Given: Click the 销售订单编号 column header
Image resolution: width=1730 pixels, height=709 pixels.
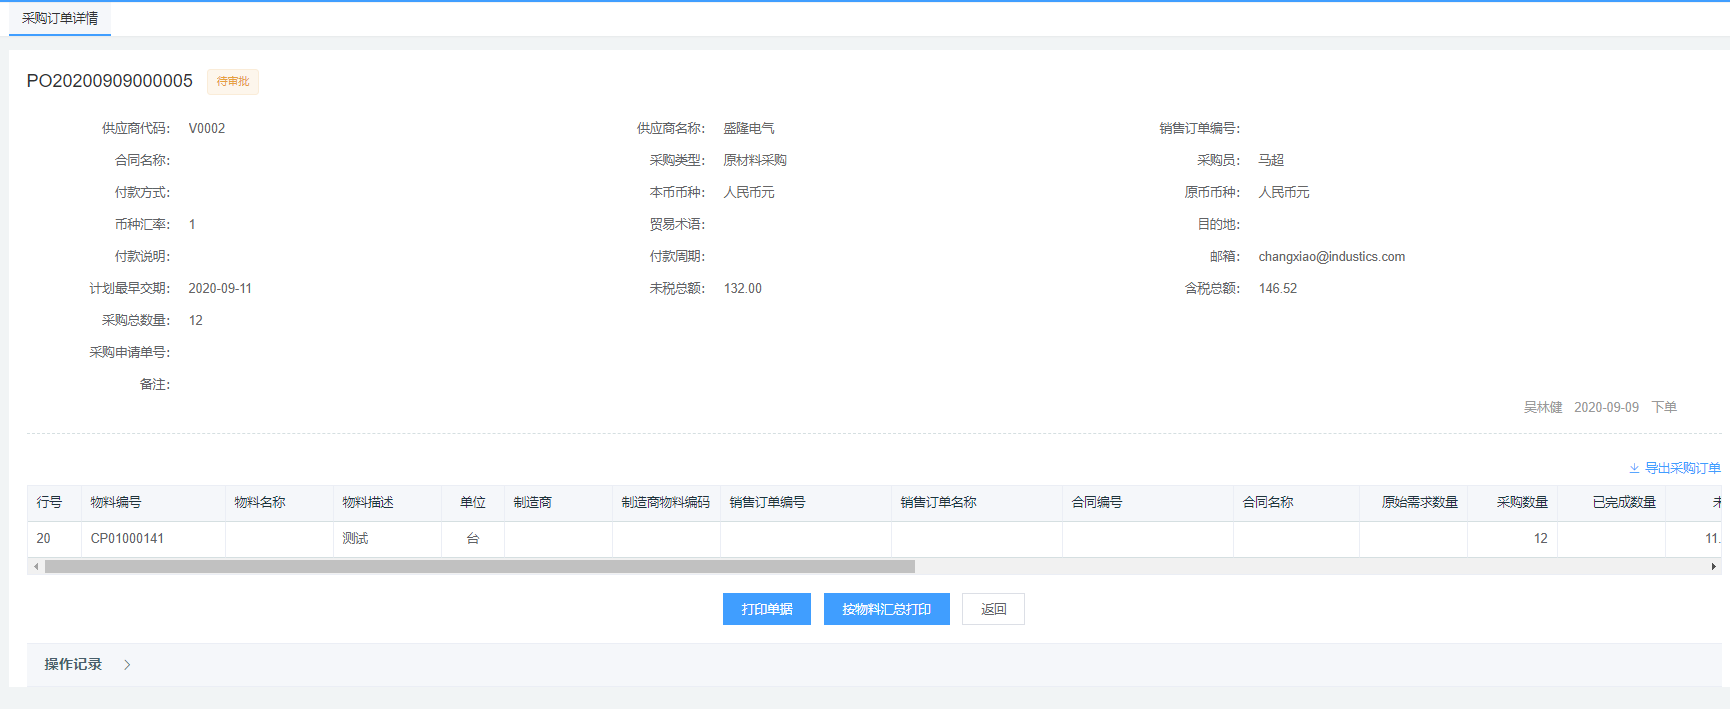Looking at the screenshot, I should pos(767,502).
